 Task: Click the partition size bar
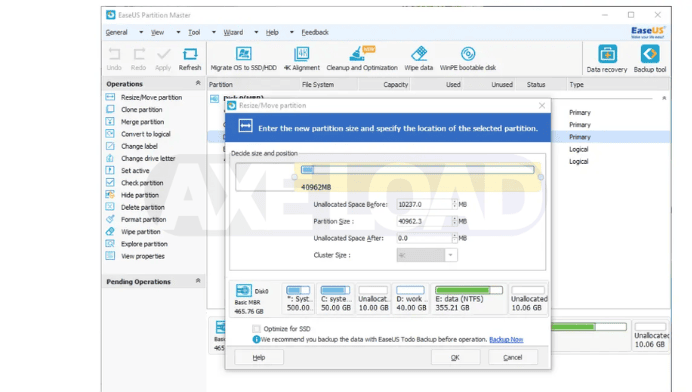point(417,170)
